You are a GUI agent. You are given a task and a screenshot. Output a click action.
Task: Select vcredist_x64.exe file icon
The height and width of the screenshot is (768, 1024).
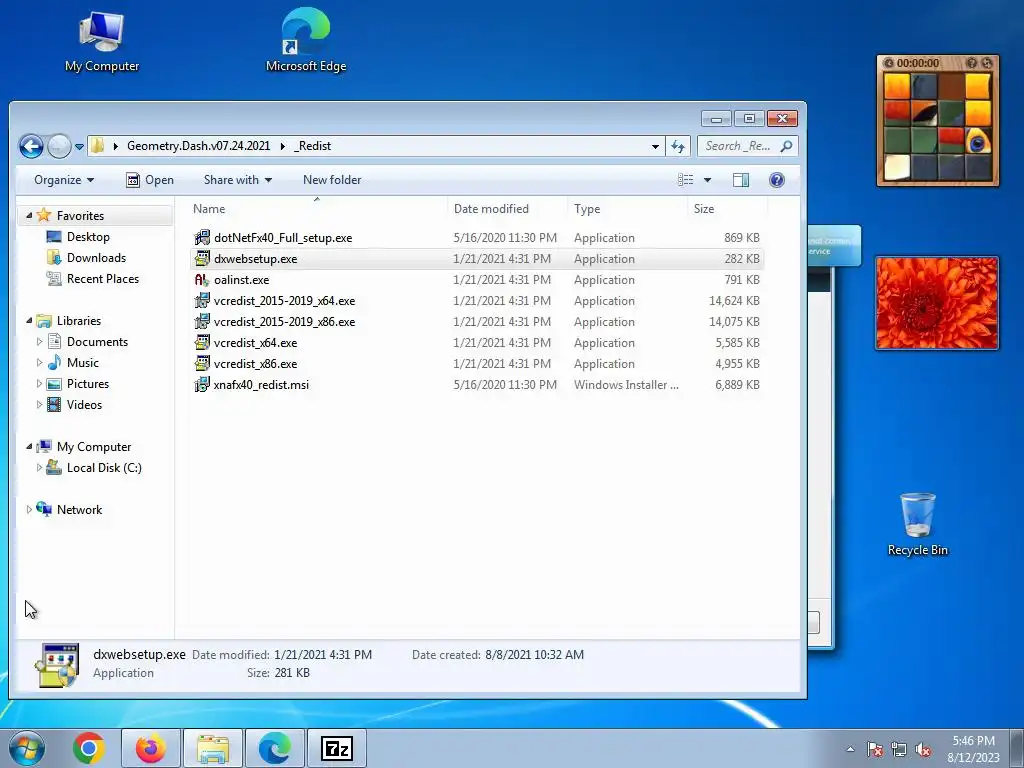[x=202, y=343]
